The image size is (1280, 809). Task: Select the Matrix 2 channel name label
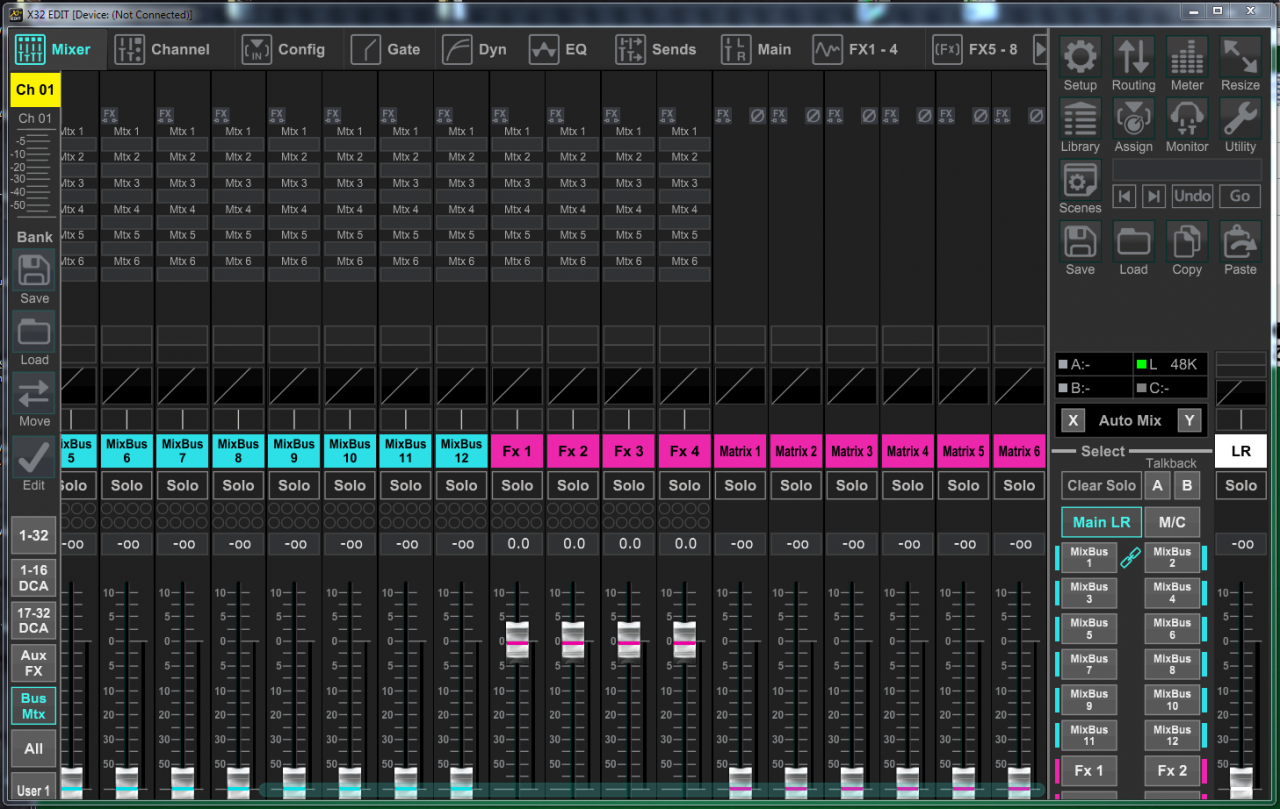[x=796, y=452]
